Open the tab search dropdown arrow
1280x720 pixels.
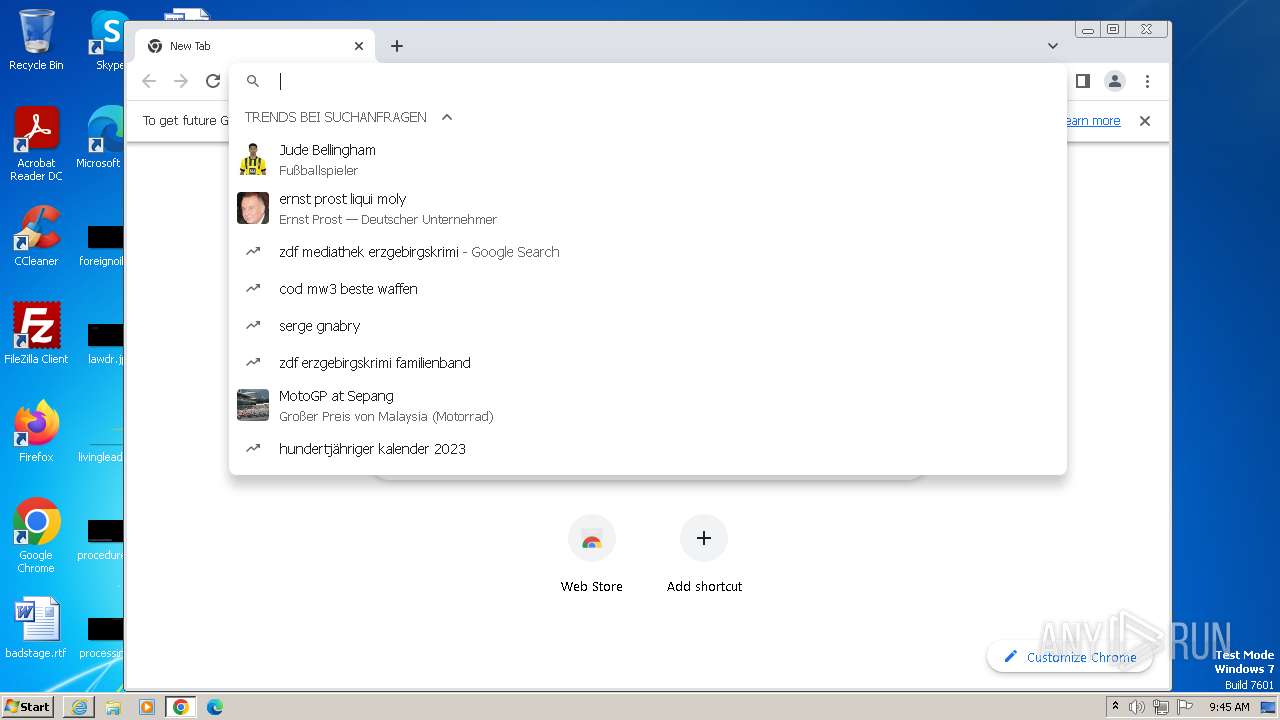(x=1053, y=46)
